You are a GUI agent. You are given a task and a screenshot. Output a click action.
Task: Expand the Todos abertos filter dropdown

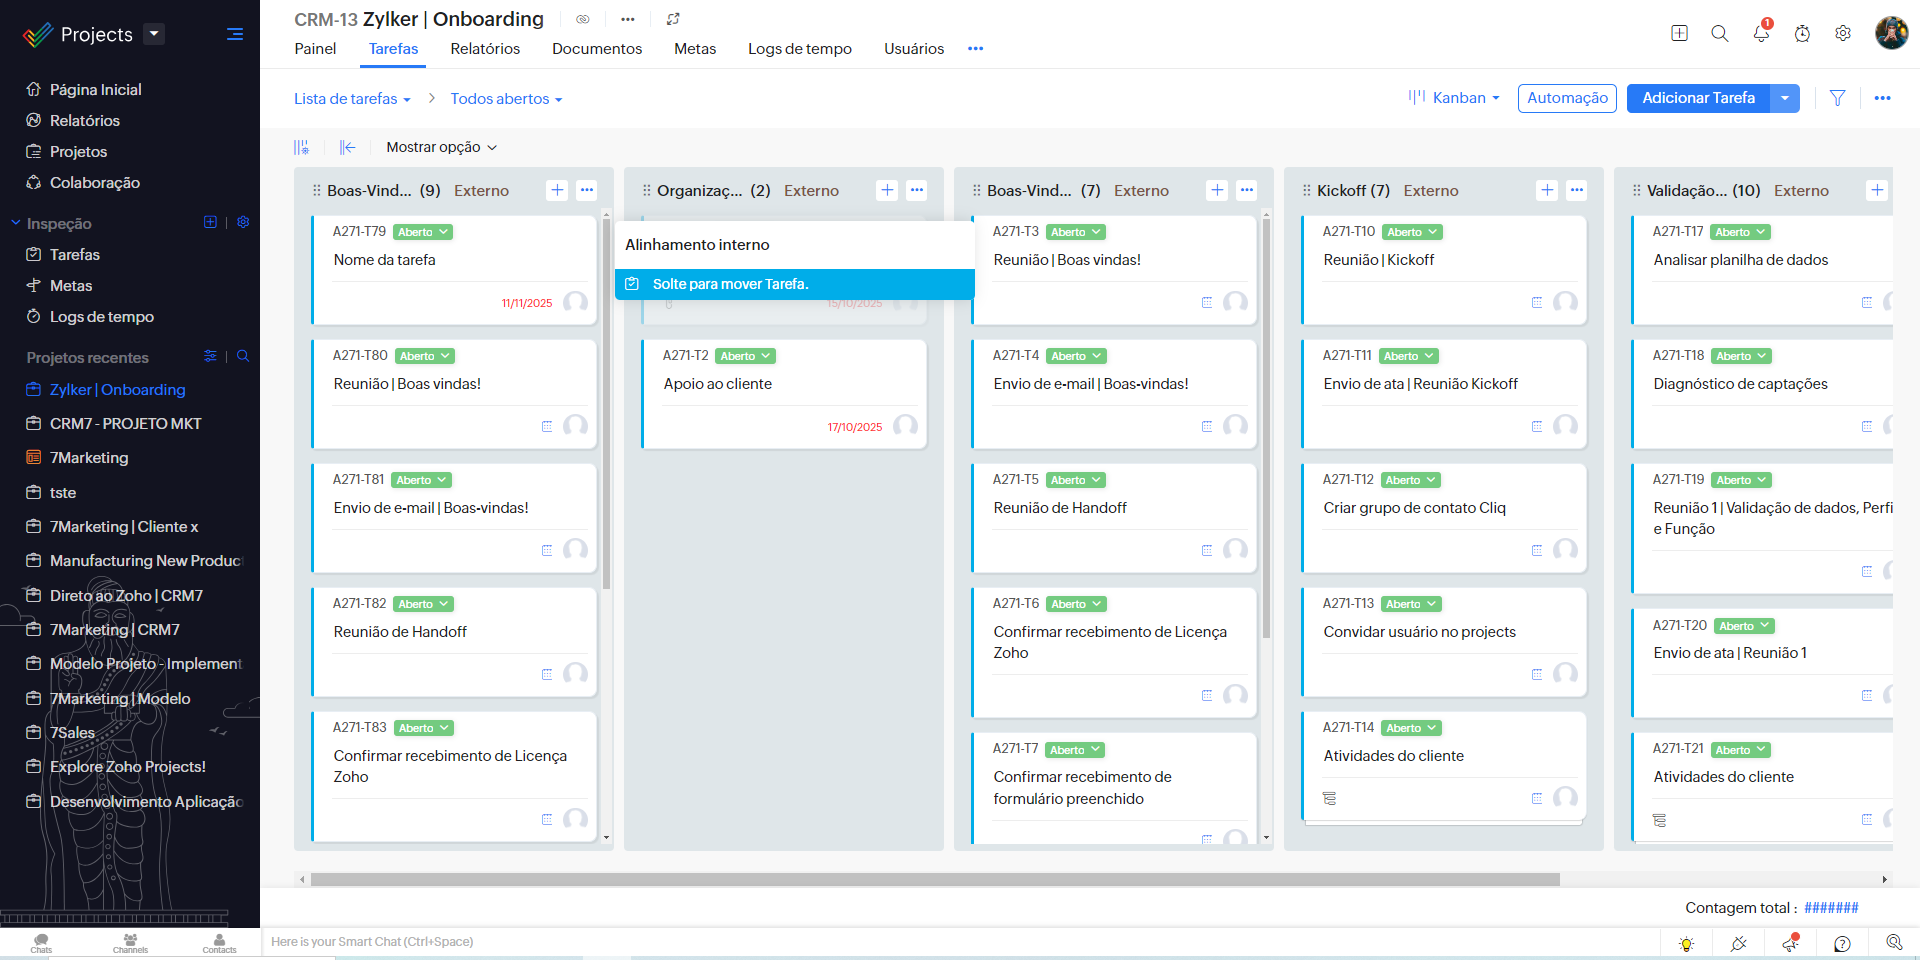(x=506, y=99)
